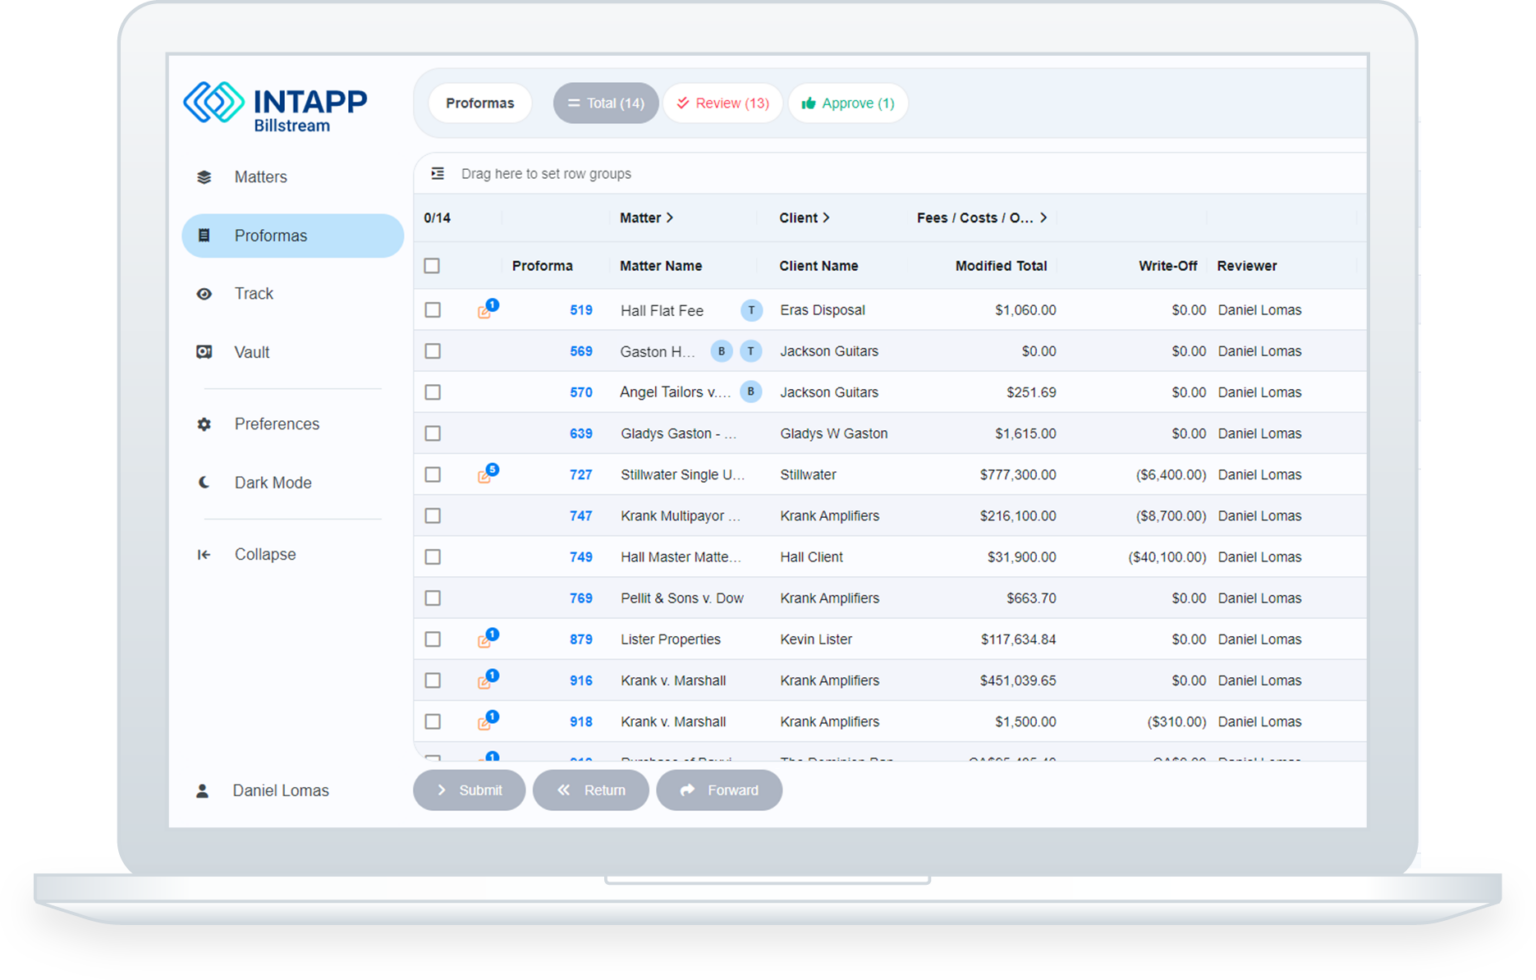
Task: Click the B badge on Angel Tailors row
Action: pyautogui.click(x=751, y=392)
